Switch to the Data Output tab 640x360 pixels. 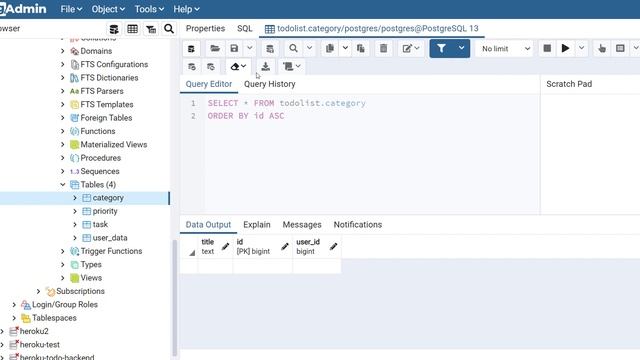(208, 225)
